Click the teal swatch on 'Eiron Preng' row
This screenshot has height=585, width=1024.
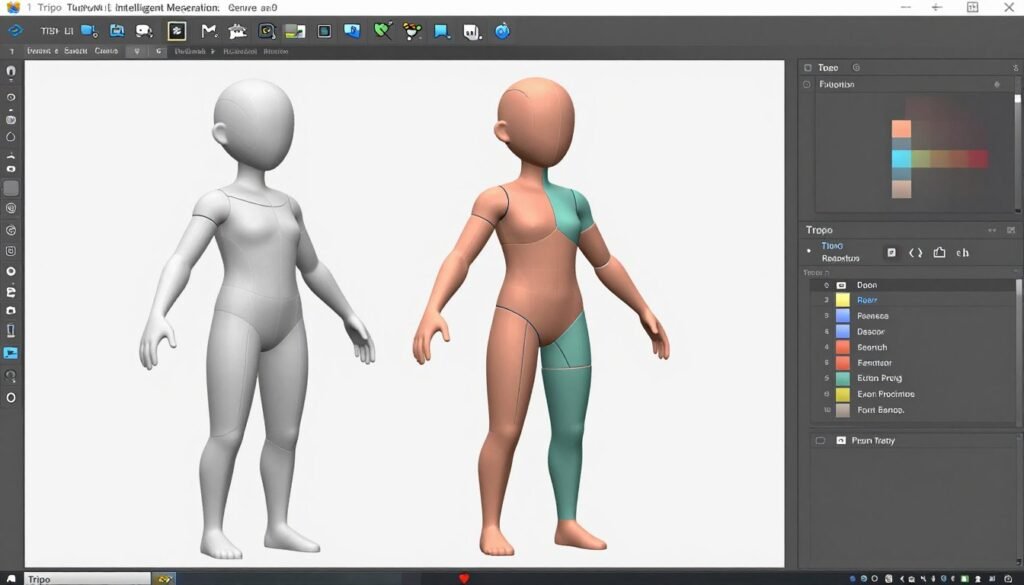[x=843, y=379]
